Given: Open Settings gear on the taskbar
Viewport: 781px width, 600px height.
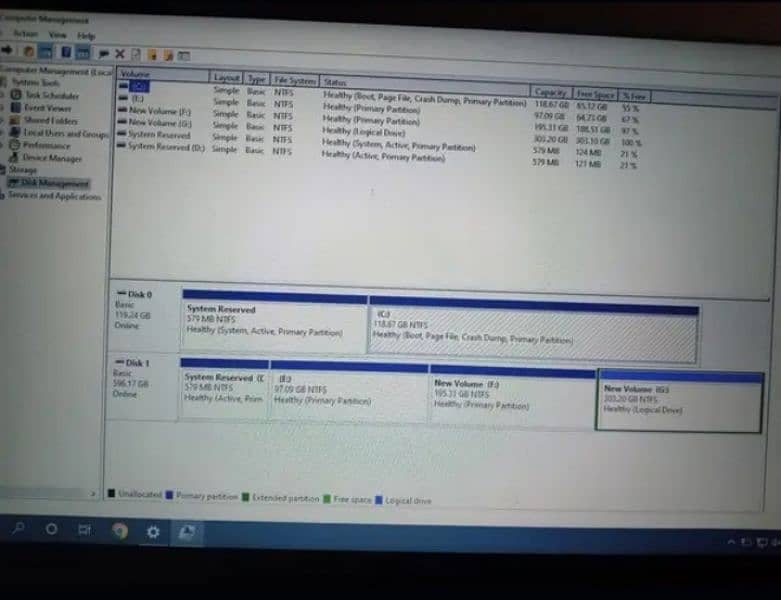Looking at the screenshot, I should (x=153, y=532).
